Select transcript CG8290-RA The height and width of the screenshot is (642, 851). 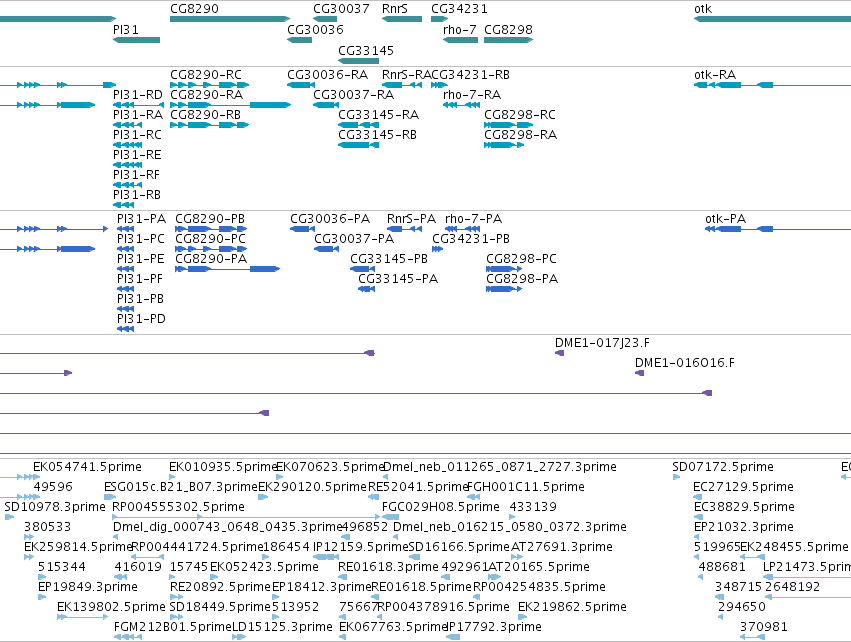pos(230,105)
